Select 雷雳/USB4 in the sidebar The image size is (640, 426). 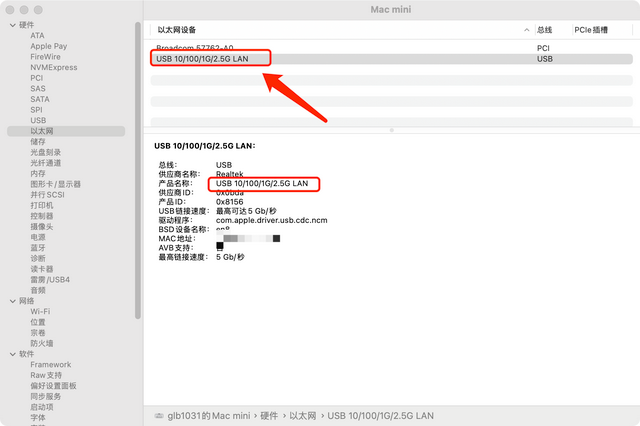[x=50, y=280]
